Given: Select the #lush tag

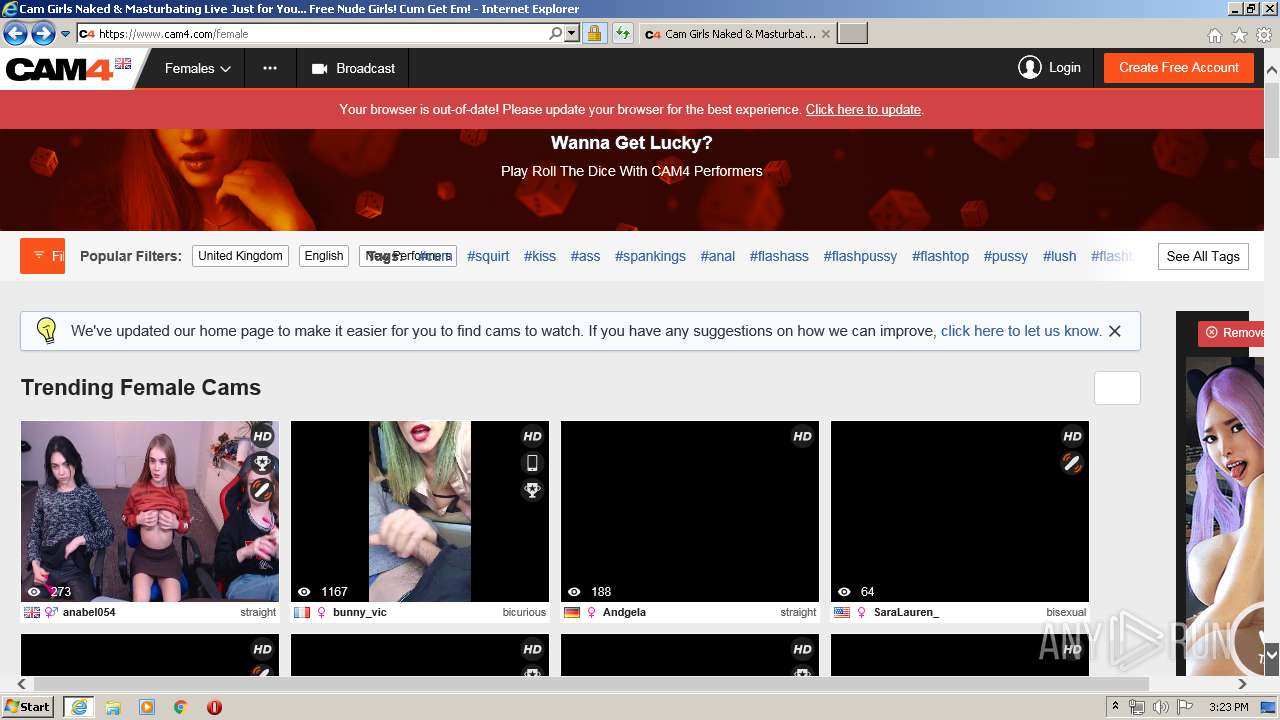Looking at the screenshot, I should (1059, 256).
